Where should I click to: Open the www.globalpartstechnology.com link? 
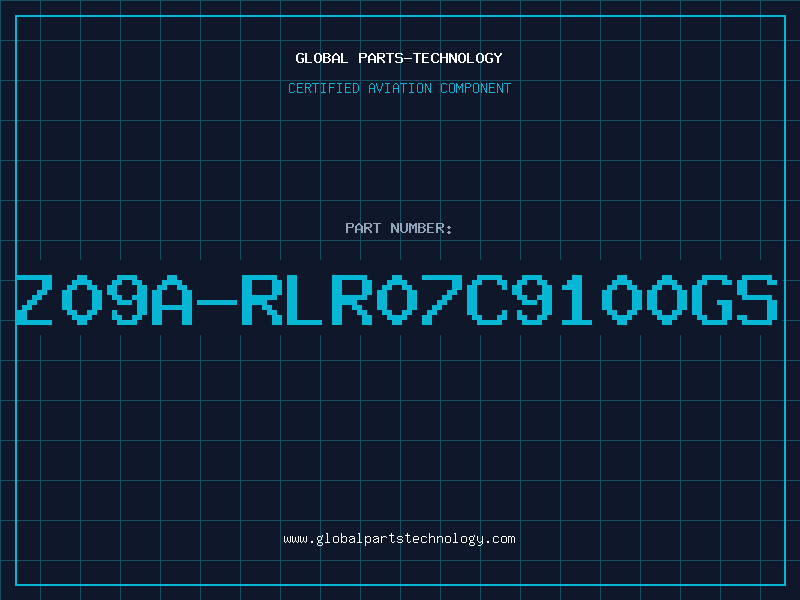399,539
